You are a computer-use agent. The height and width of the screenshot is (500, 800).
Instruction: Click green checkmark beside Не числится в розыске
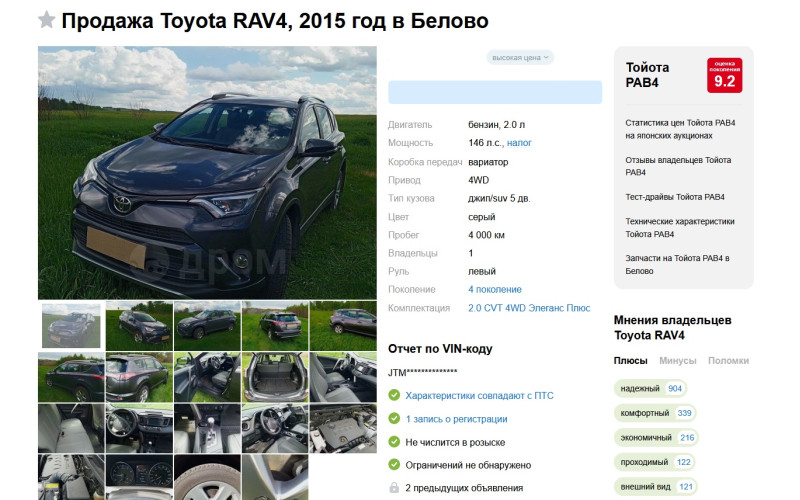pos(394,442)
